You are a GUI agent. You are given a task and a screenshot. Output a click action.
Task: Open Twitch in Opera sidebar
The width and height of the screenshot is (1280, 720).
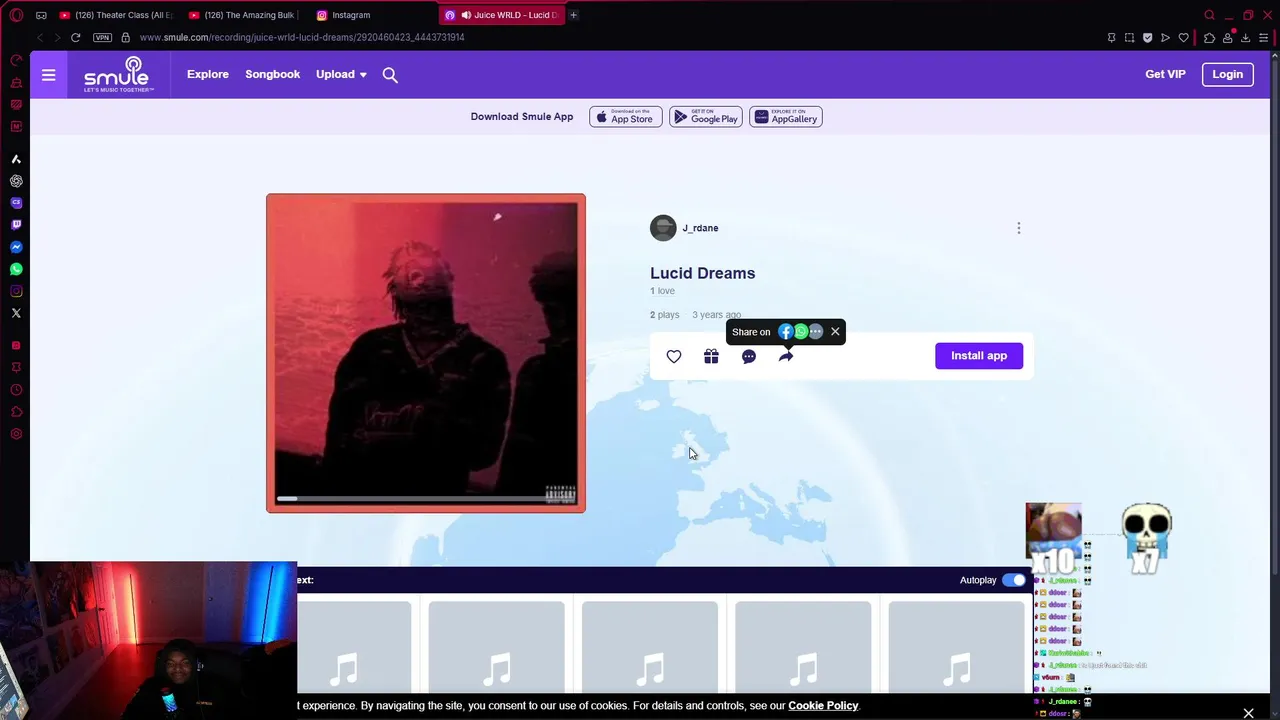tap(16, 225)
